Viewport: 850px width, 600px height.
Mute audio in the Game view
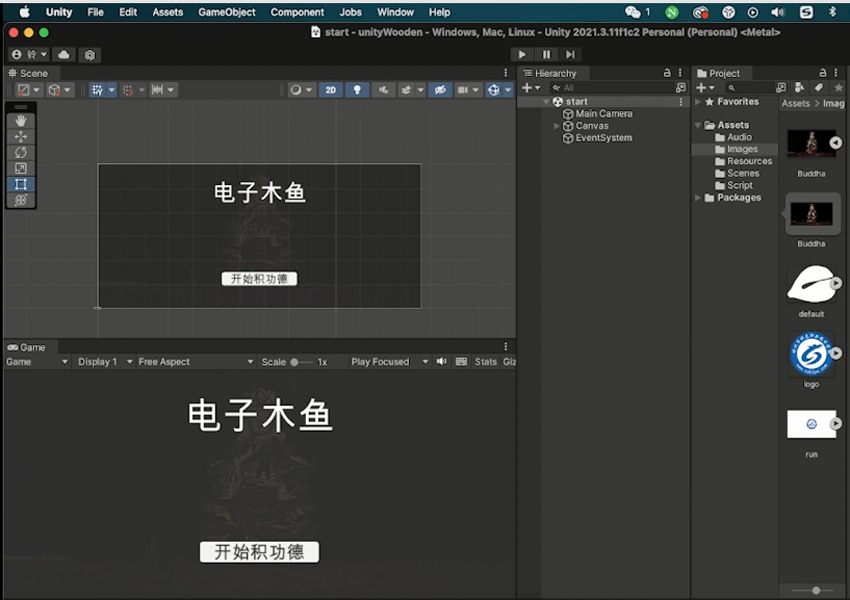pos(441,361)
